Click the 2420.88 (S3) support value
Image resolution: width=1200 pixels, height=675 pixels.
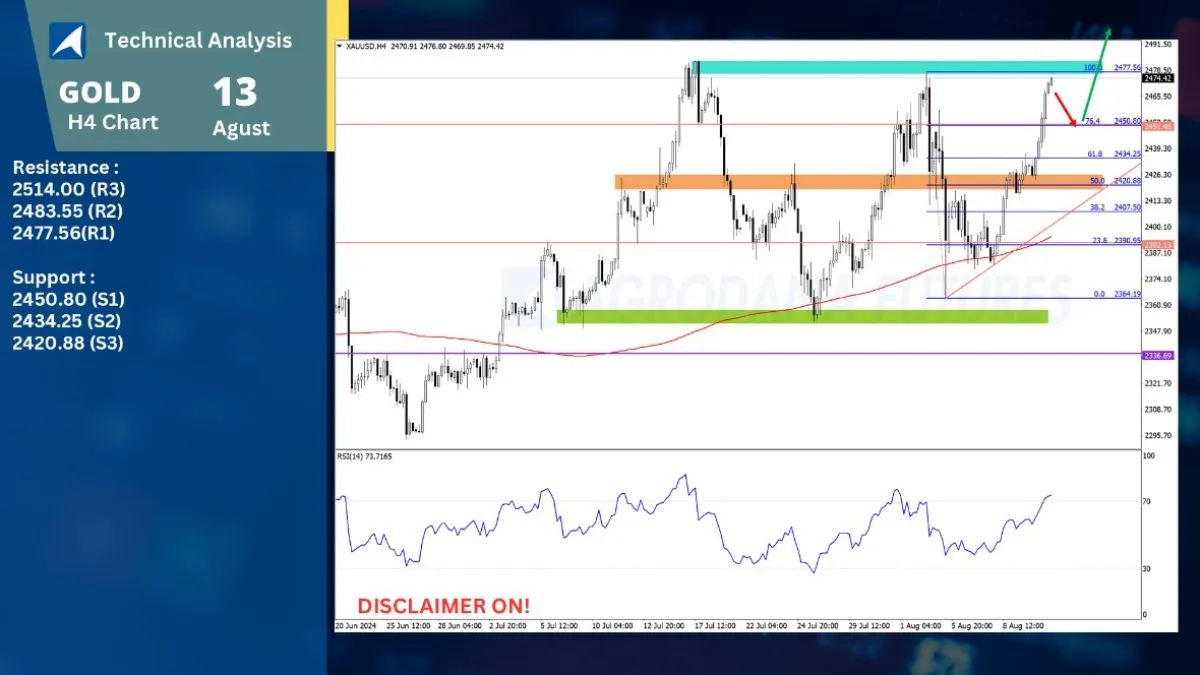pos(68,343)
